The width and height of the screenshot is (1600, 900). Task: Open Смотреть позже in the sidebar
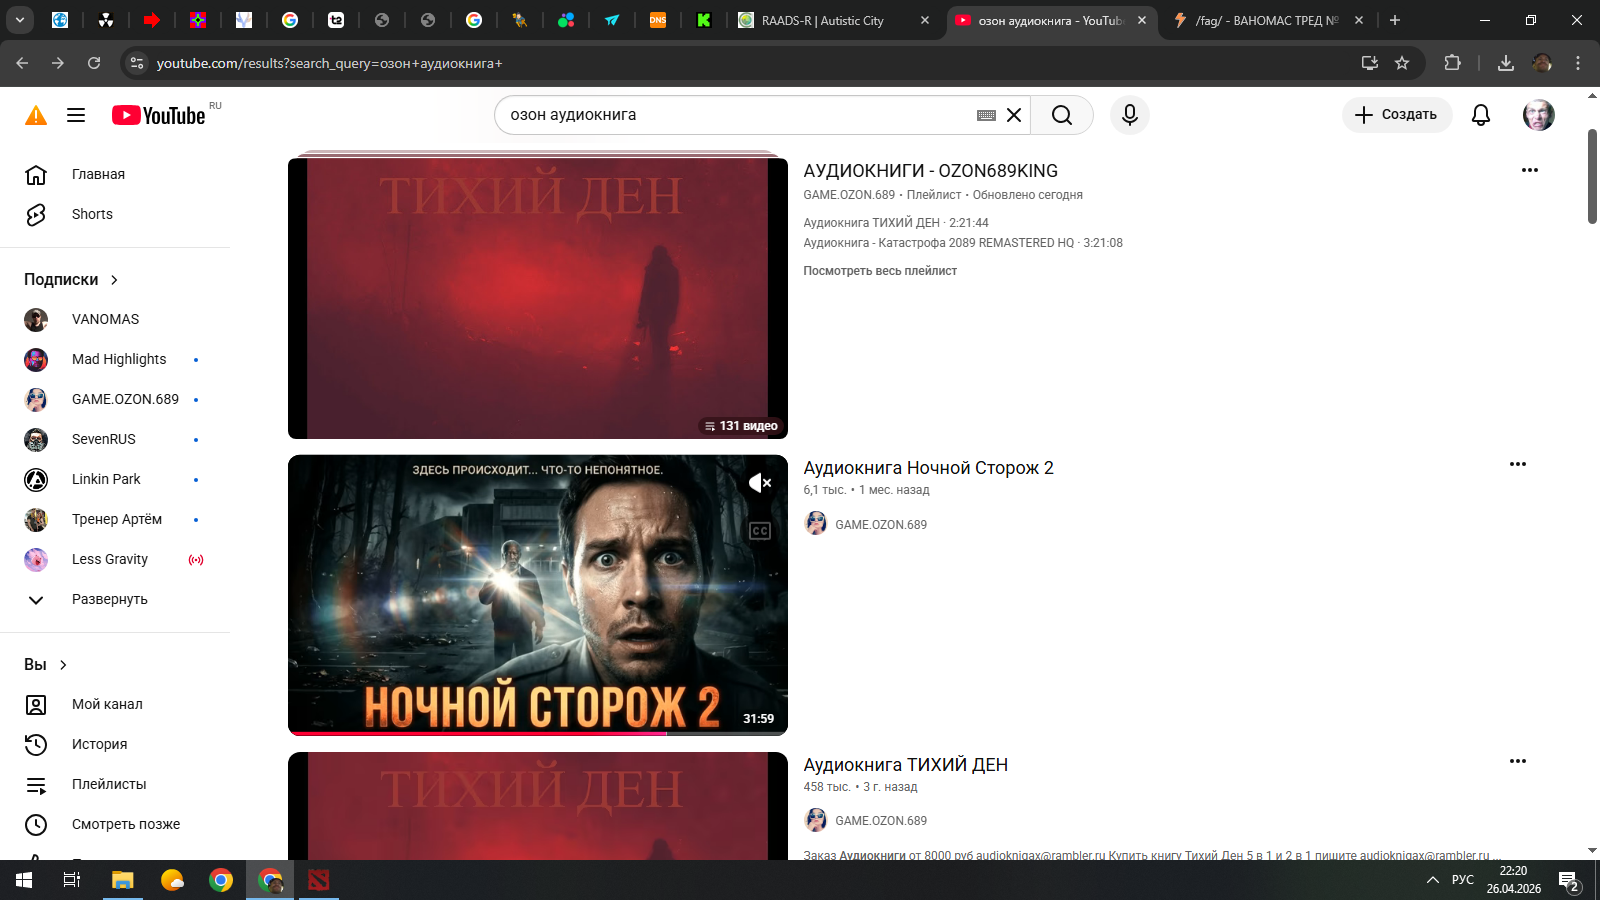click(x=126, y=825)
